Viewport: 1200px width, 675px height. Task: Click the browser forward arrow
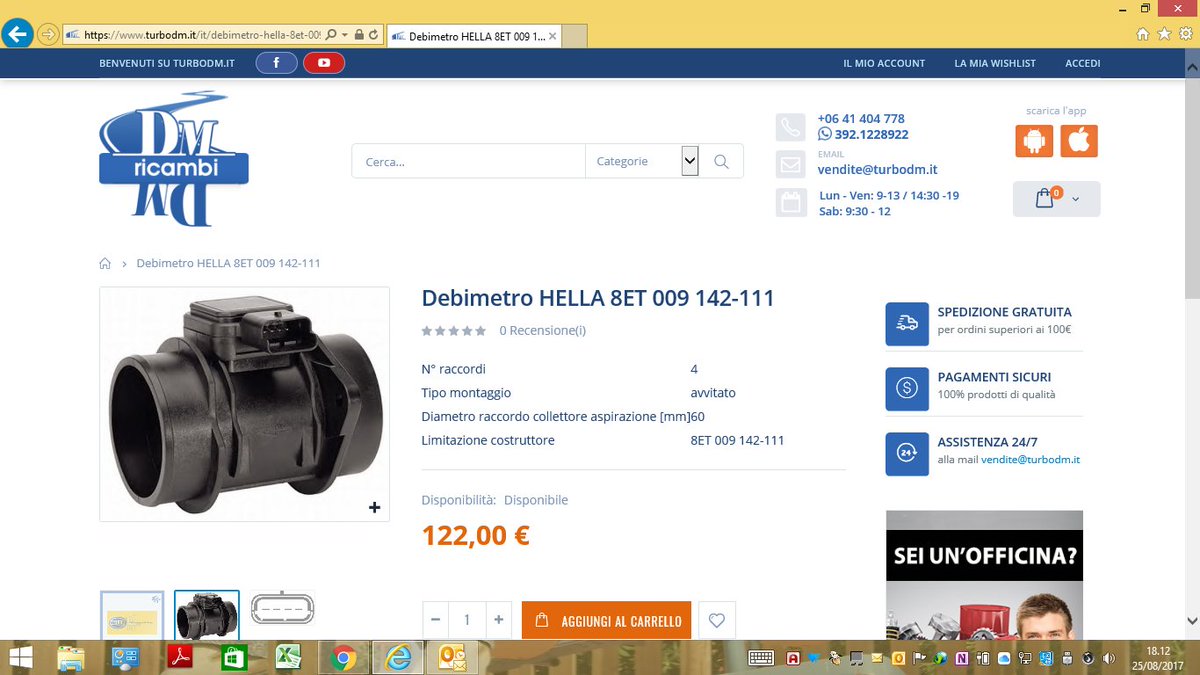coord(47,34)
